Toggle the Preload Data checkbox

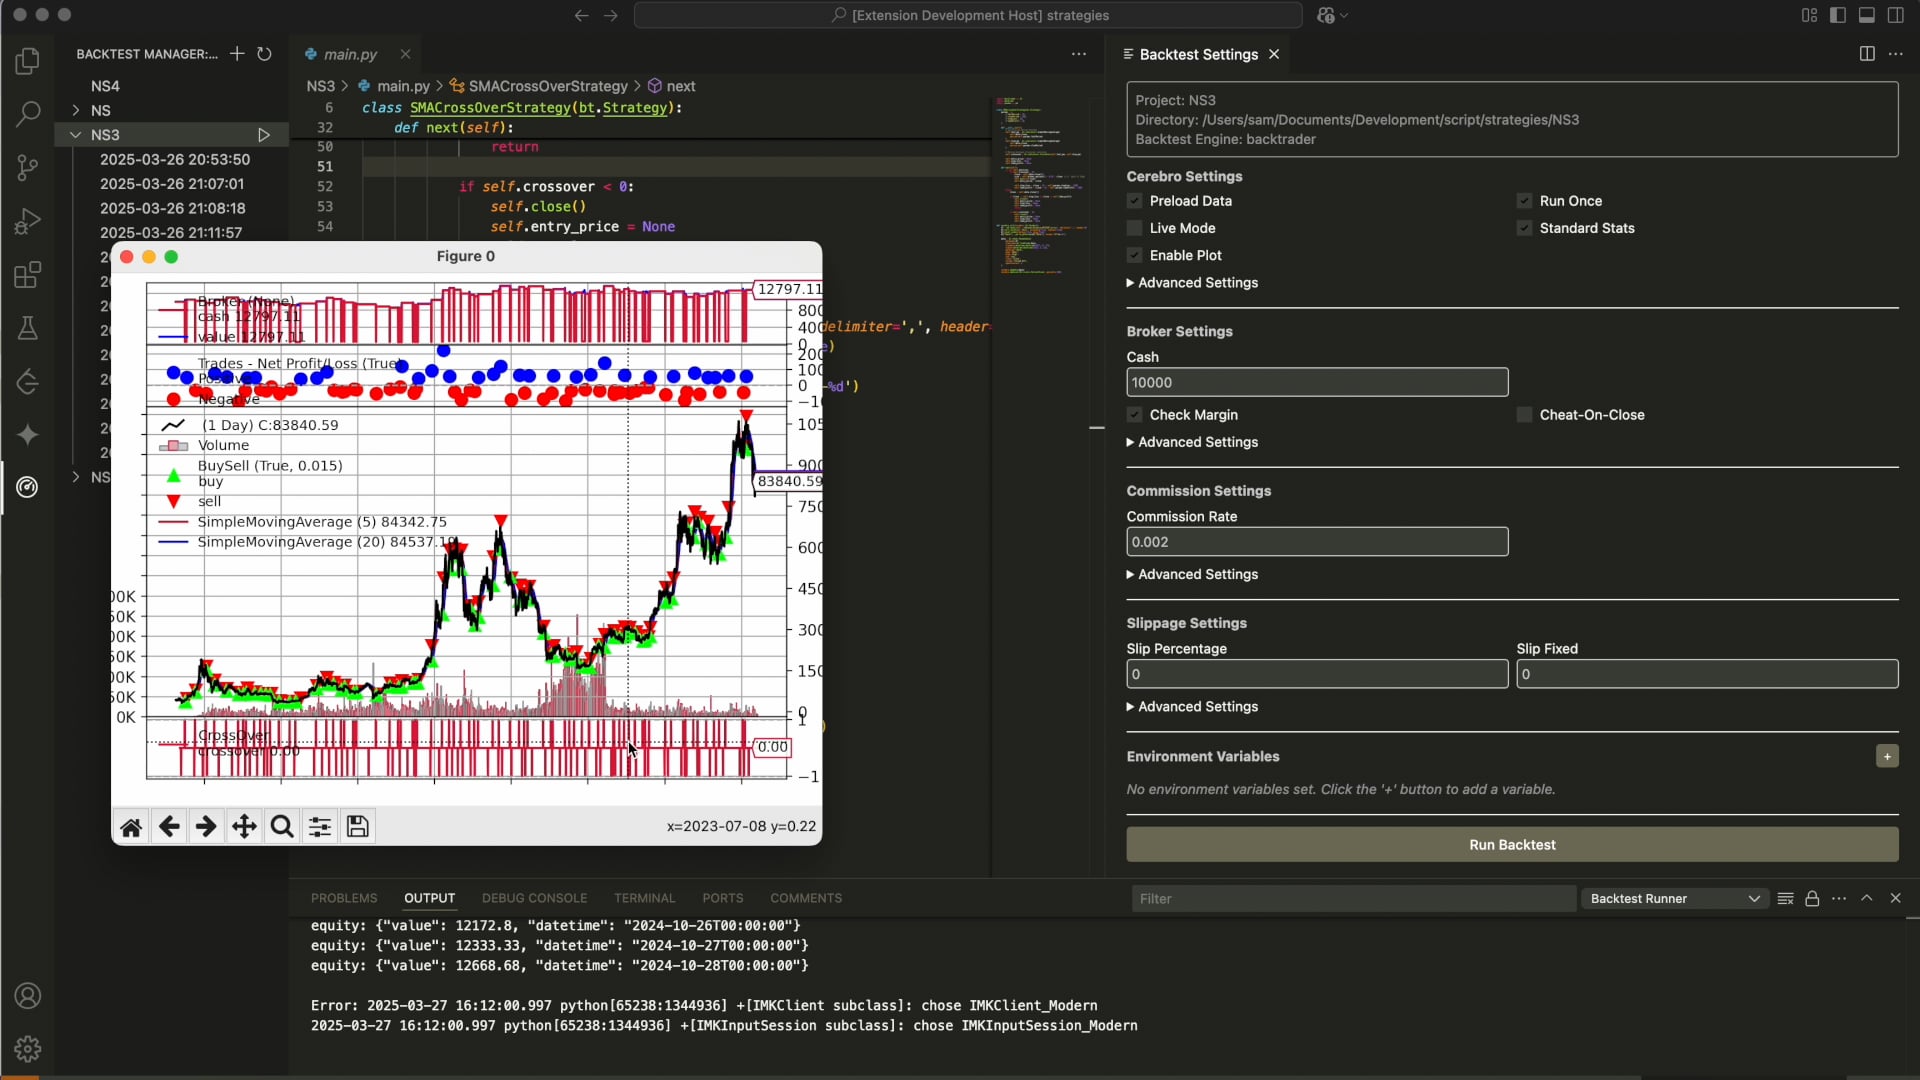1134,201
